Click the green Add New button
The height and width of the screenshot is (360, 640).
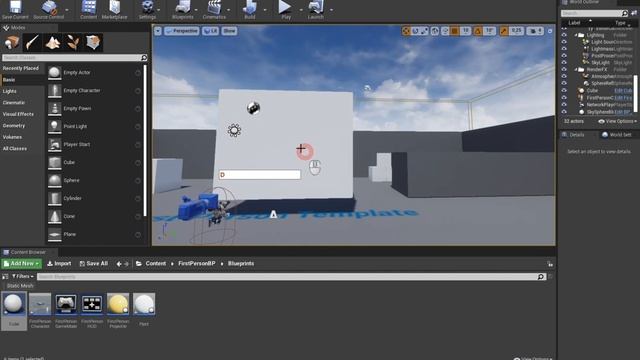(x=21, y=264)
